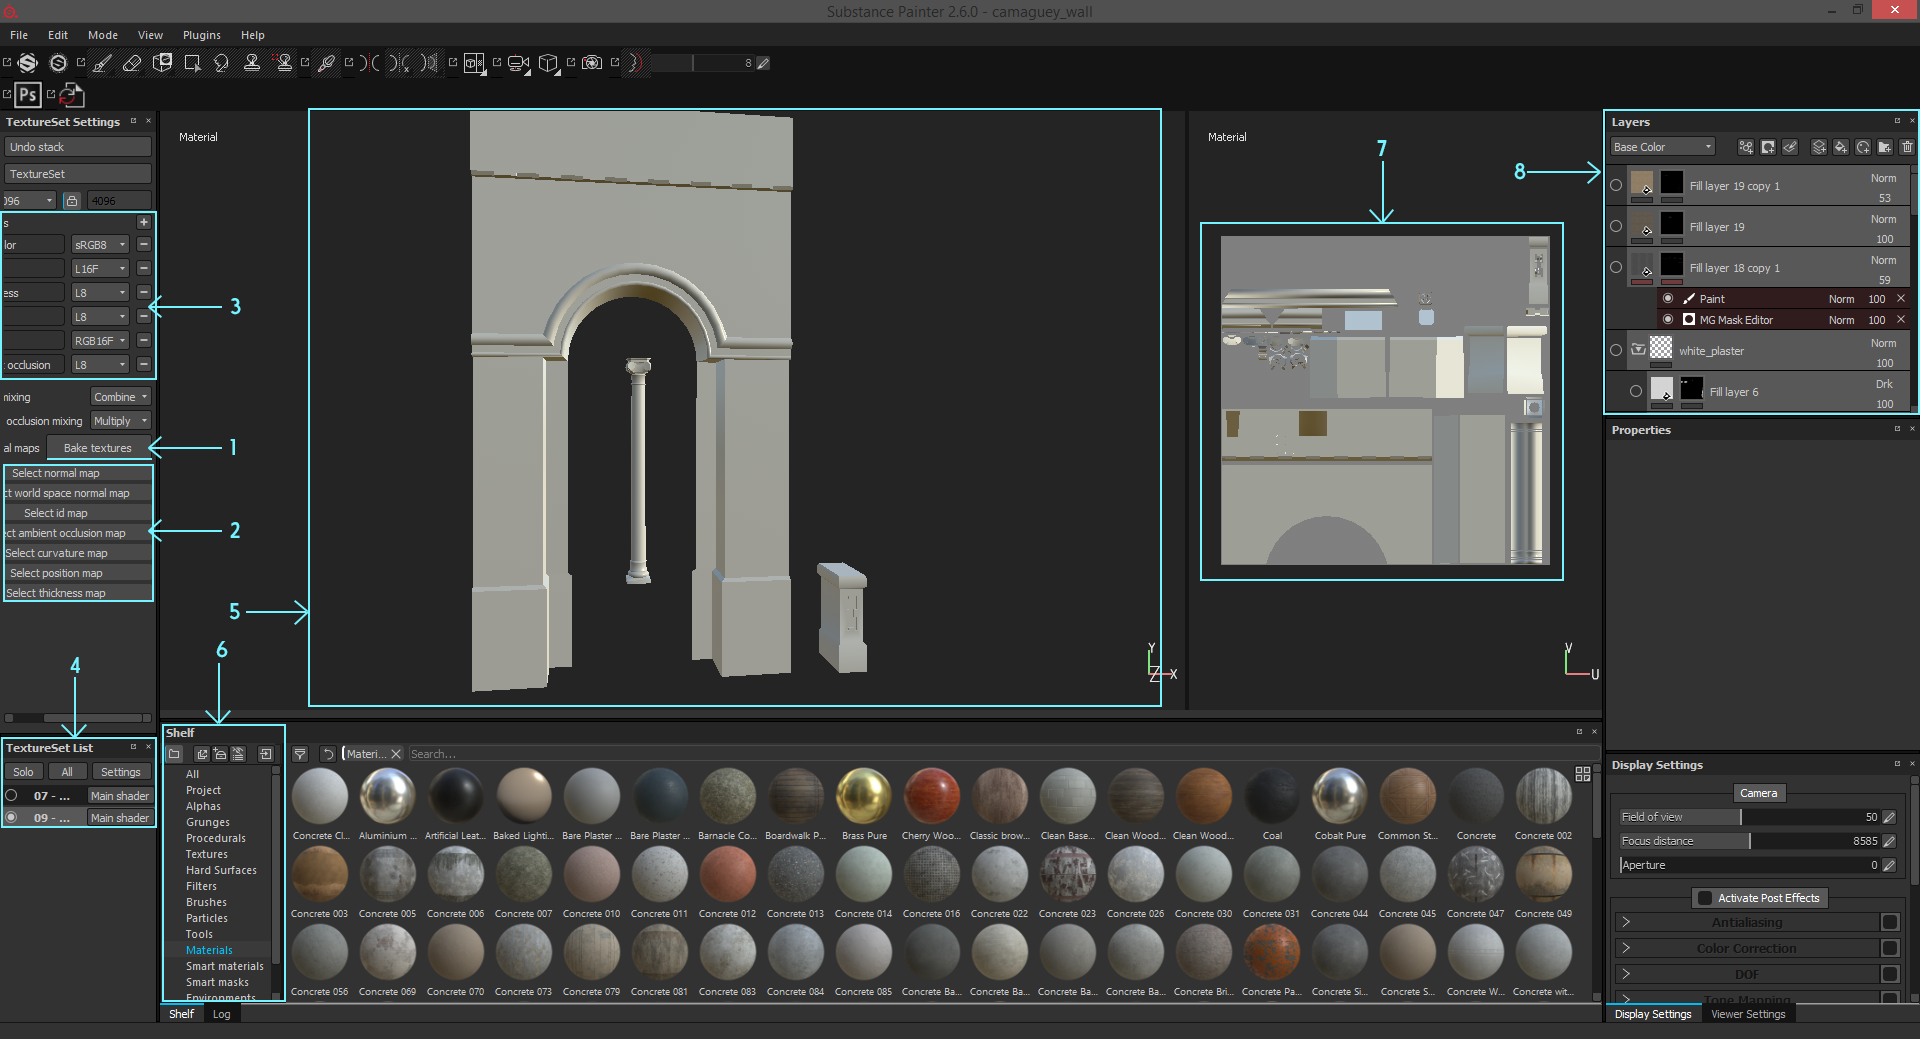Toggle visibility of Fill layer 6
This screenshot has height=1039, width=1920.
[1636, 391]
